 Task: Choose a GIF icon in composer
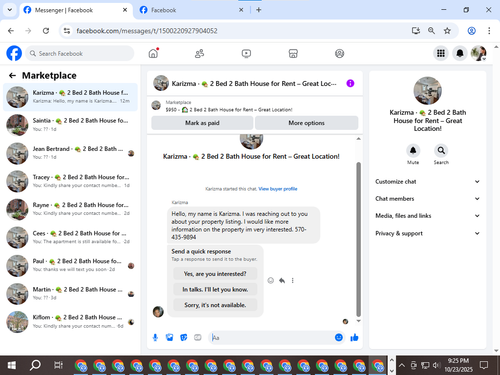(x=198, y=338)
